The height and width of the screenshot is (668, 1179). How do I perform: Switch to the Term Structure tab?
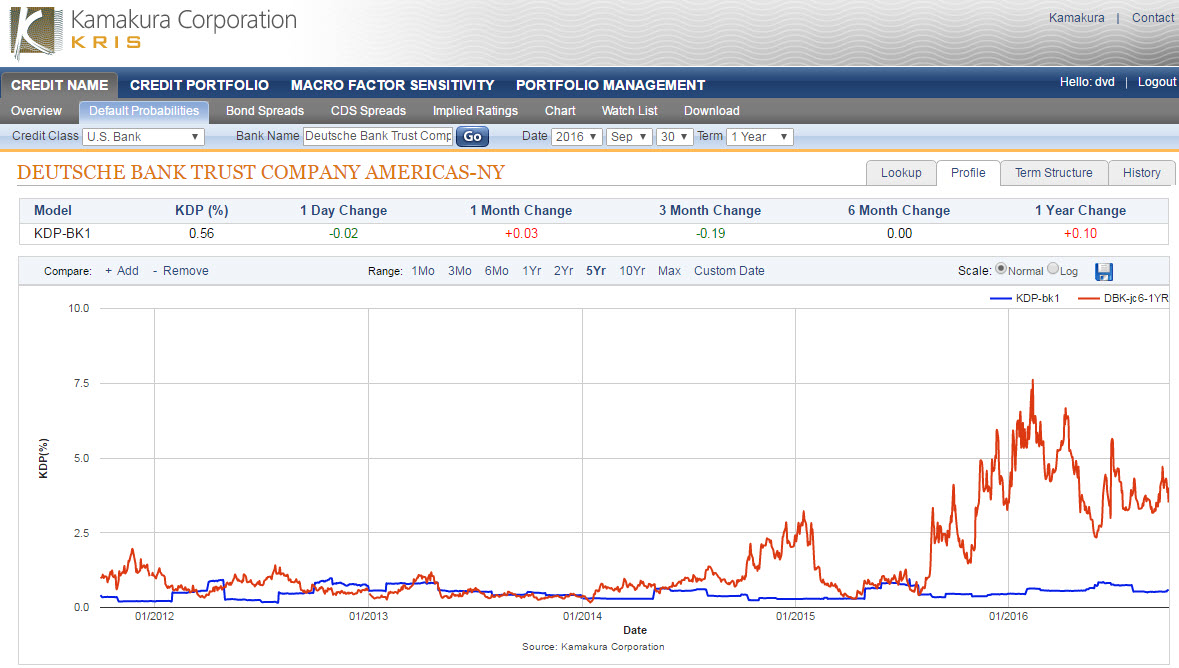(1053, 173)
